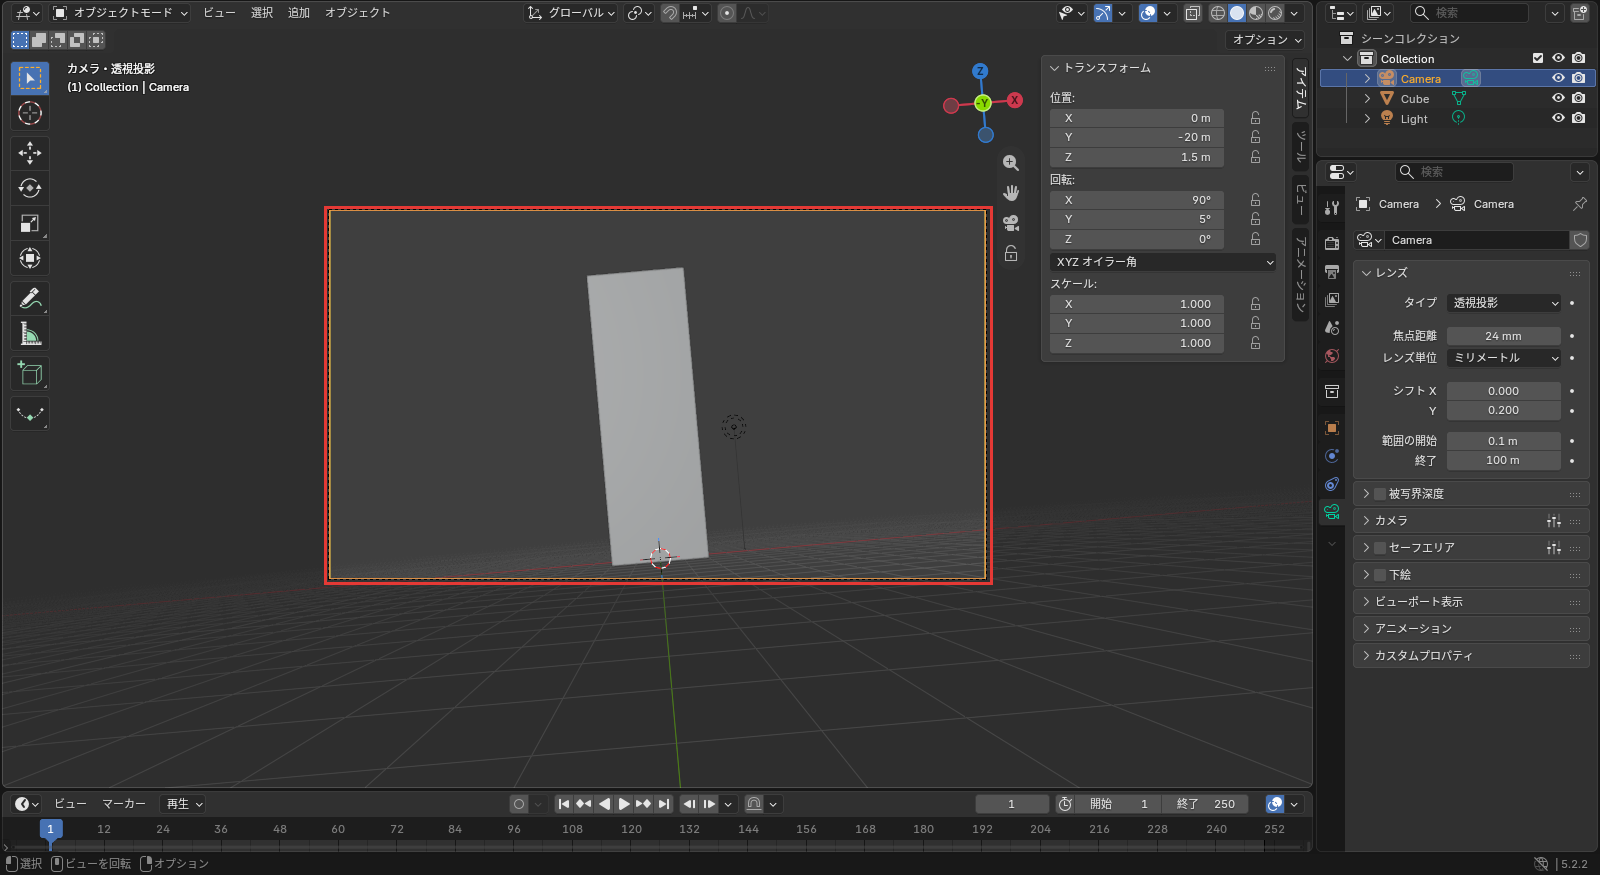
Task: Select the Add Cube tool
Action: [30, 374]
